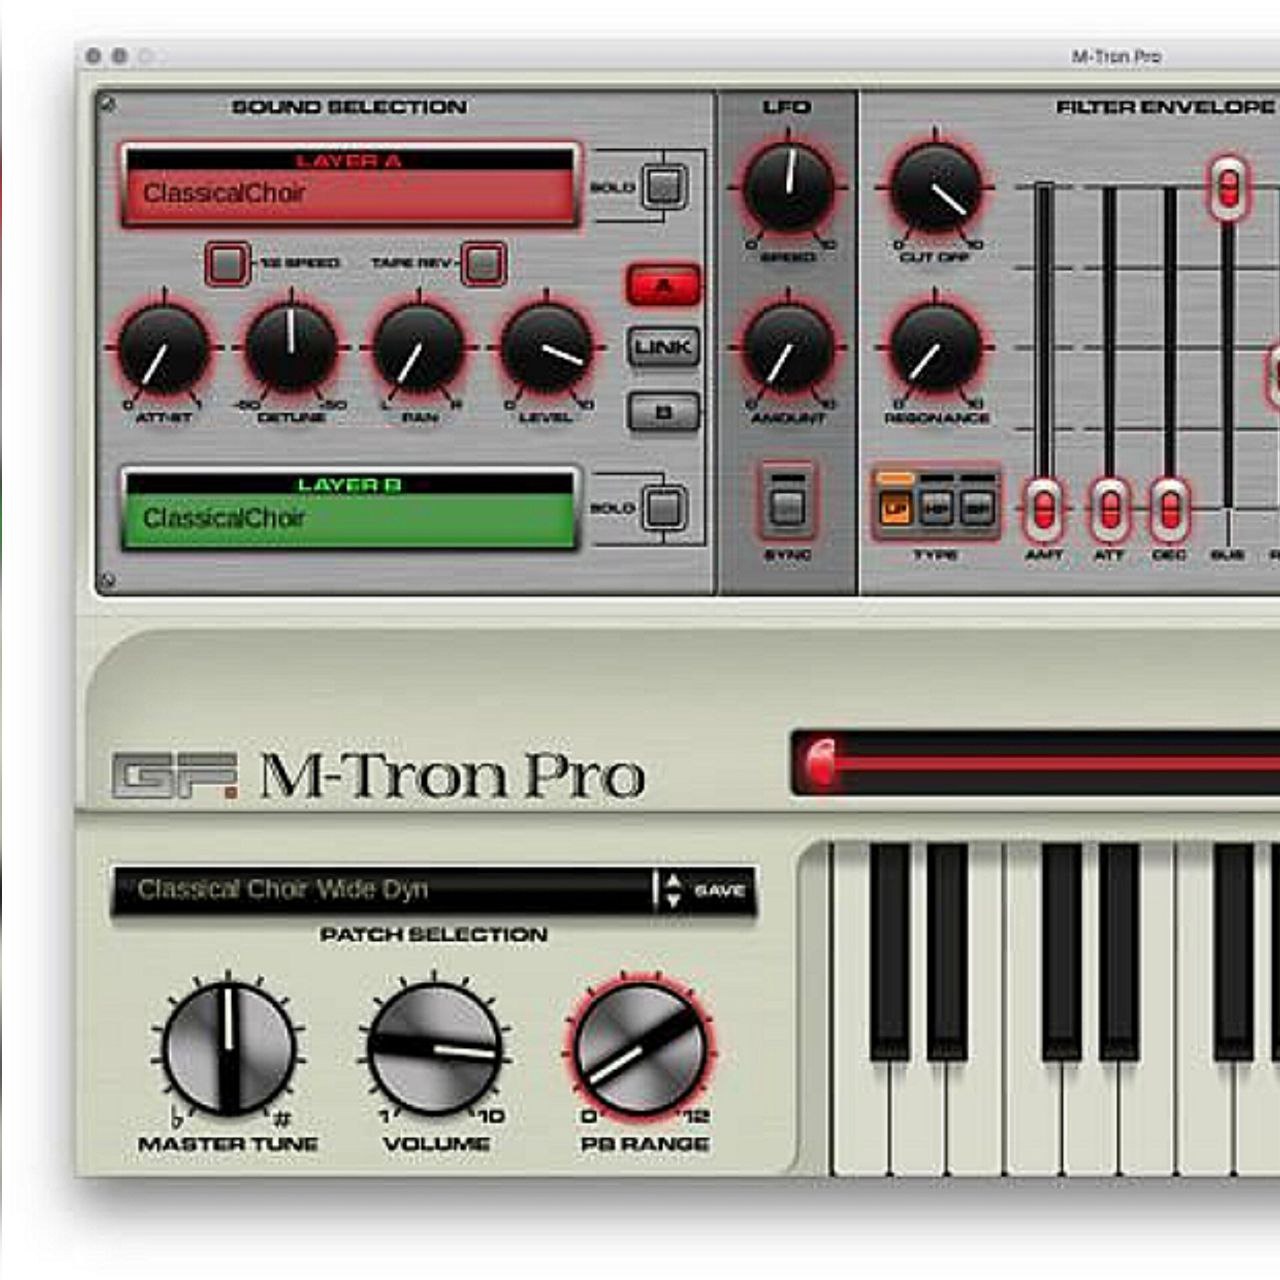Click the red pitch ribbon handle
Viewport: 1280px width, 1280px height.
[x=821, y=764]
